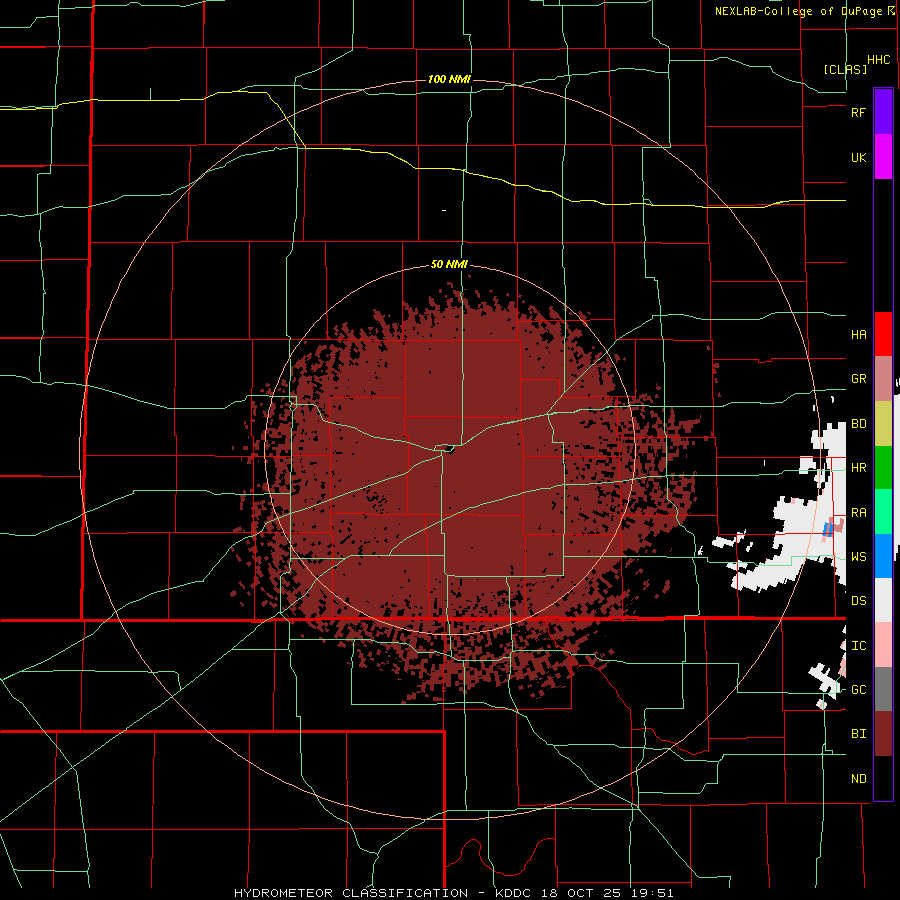Viewport: 900px width, 900px height.
Task: Click the UK legend label
Action: coord(858,157)
